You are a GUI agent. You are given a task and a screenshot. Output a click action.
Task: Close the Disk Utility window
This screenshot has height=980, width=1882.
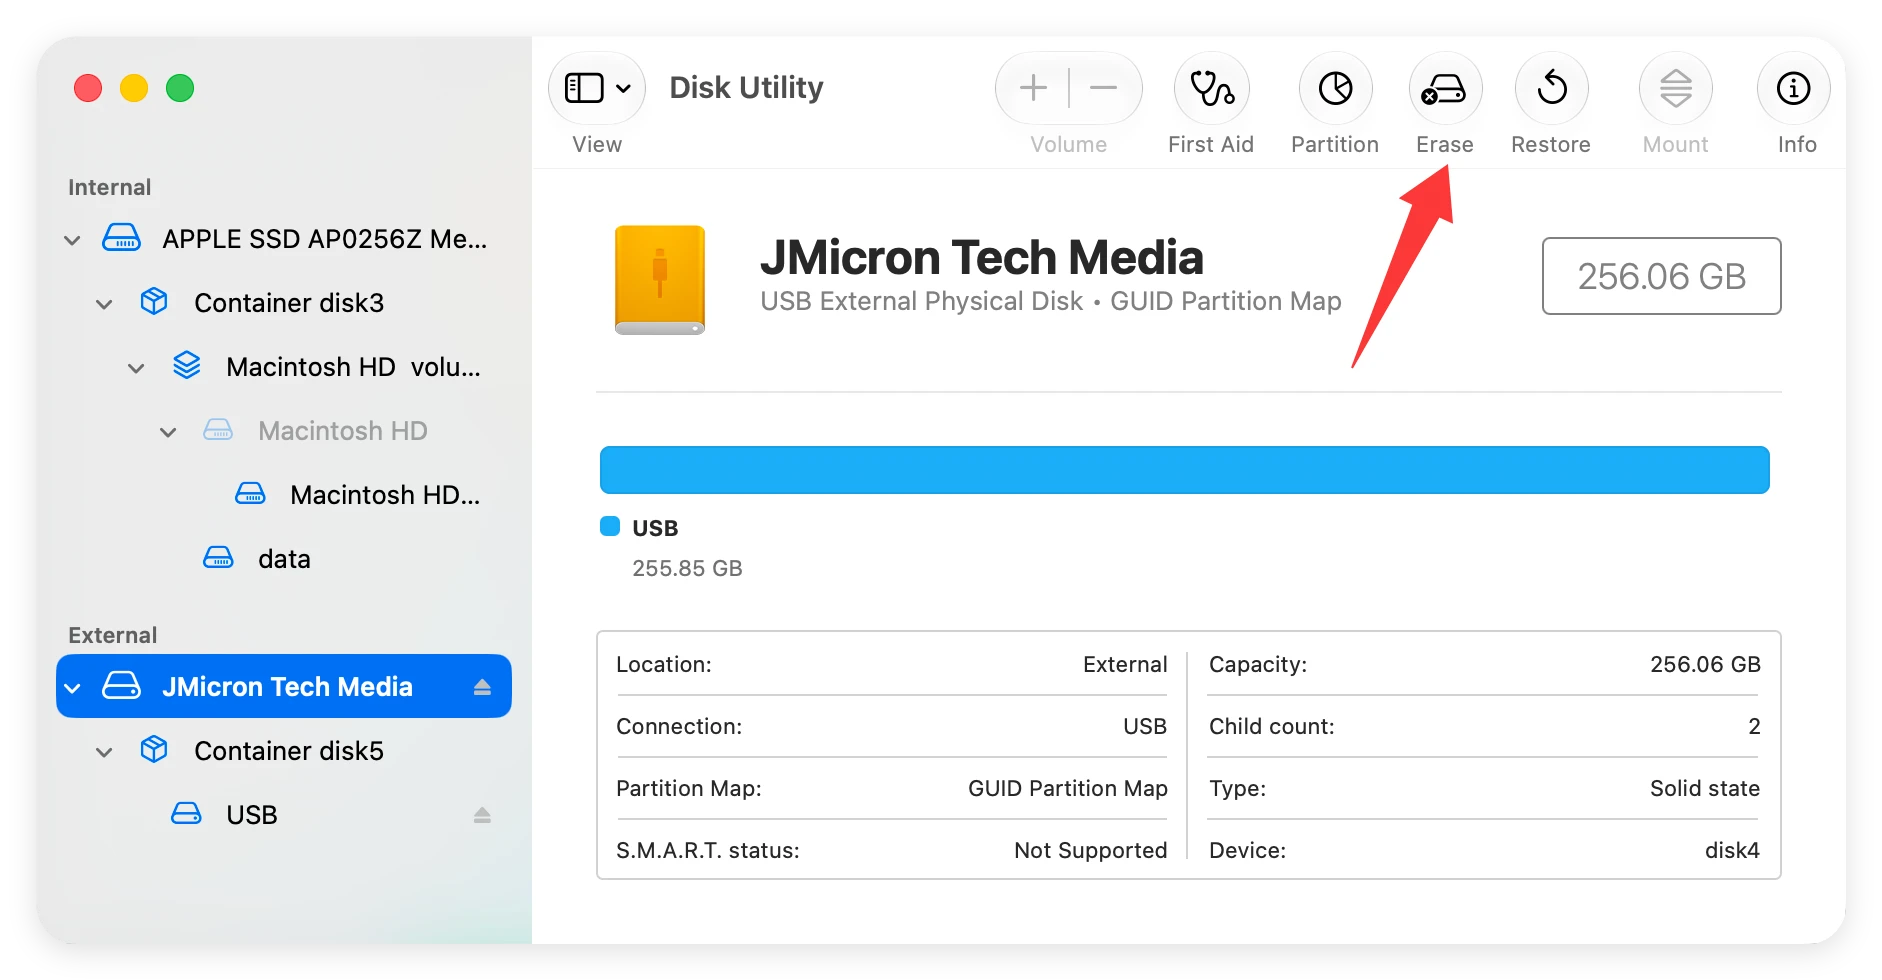pyautogui.click(x=88, y=88)
